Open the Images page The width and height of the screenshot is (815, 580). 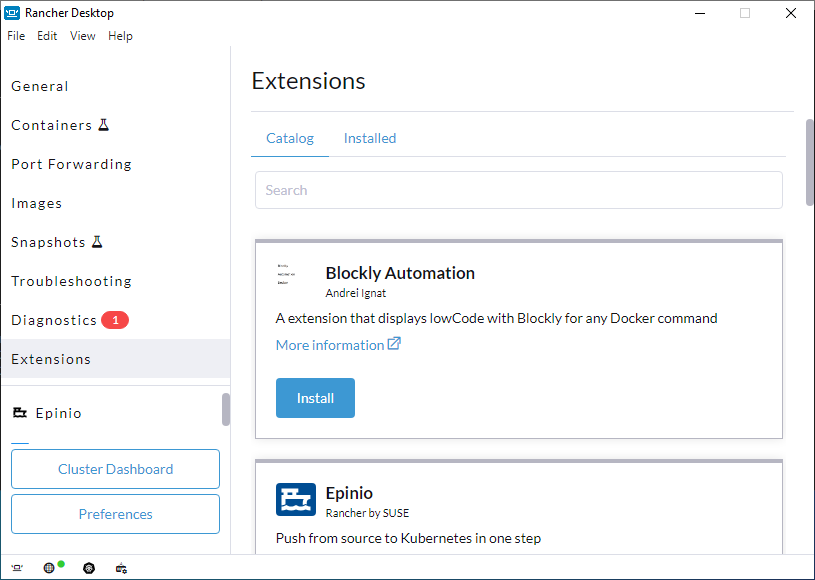tap(116, 203)
